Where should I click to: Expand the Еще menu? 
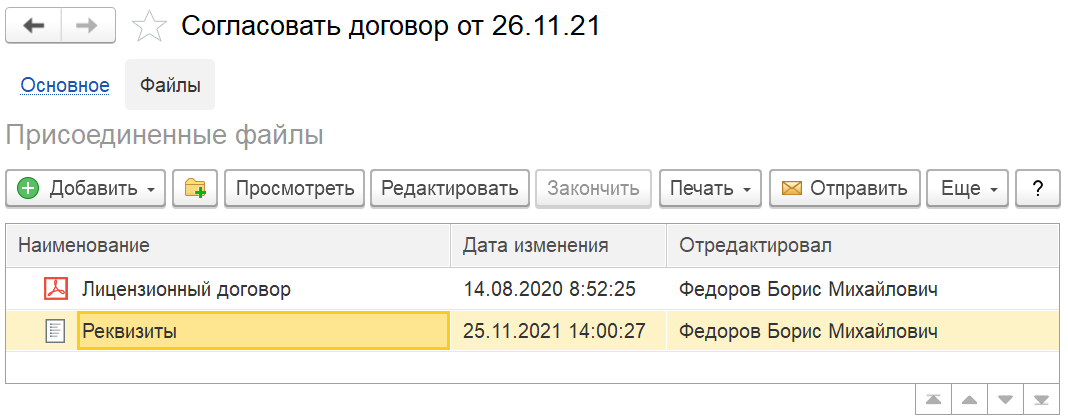968,189
